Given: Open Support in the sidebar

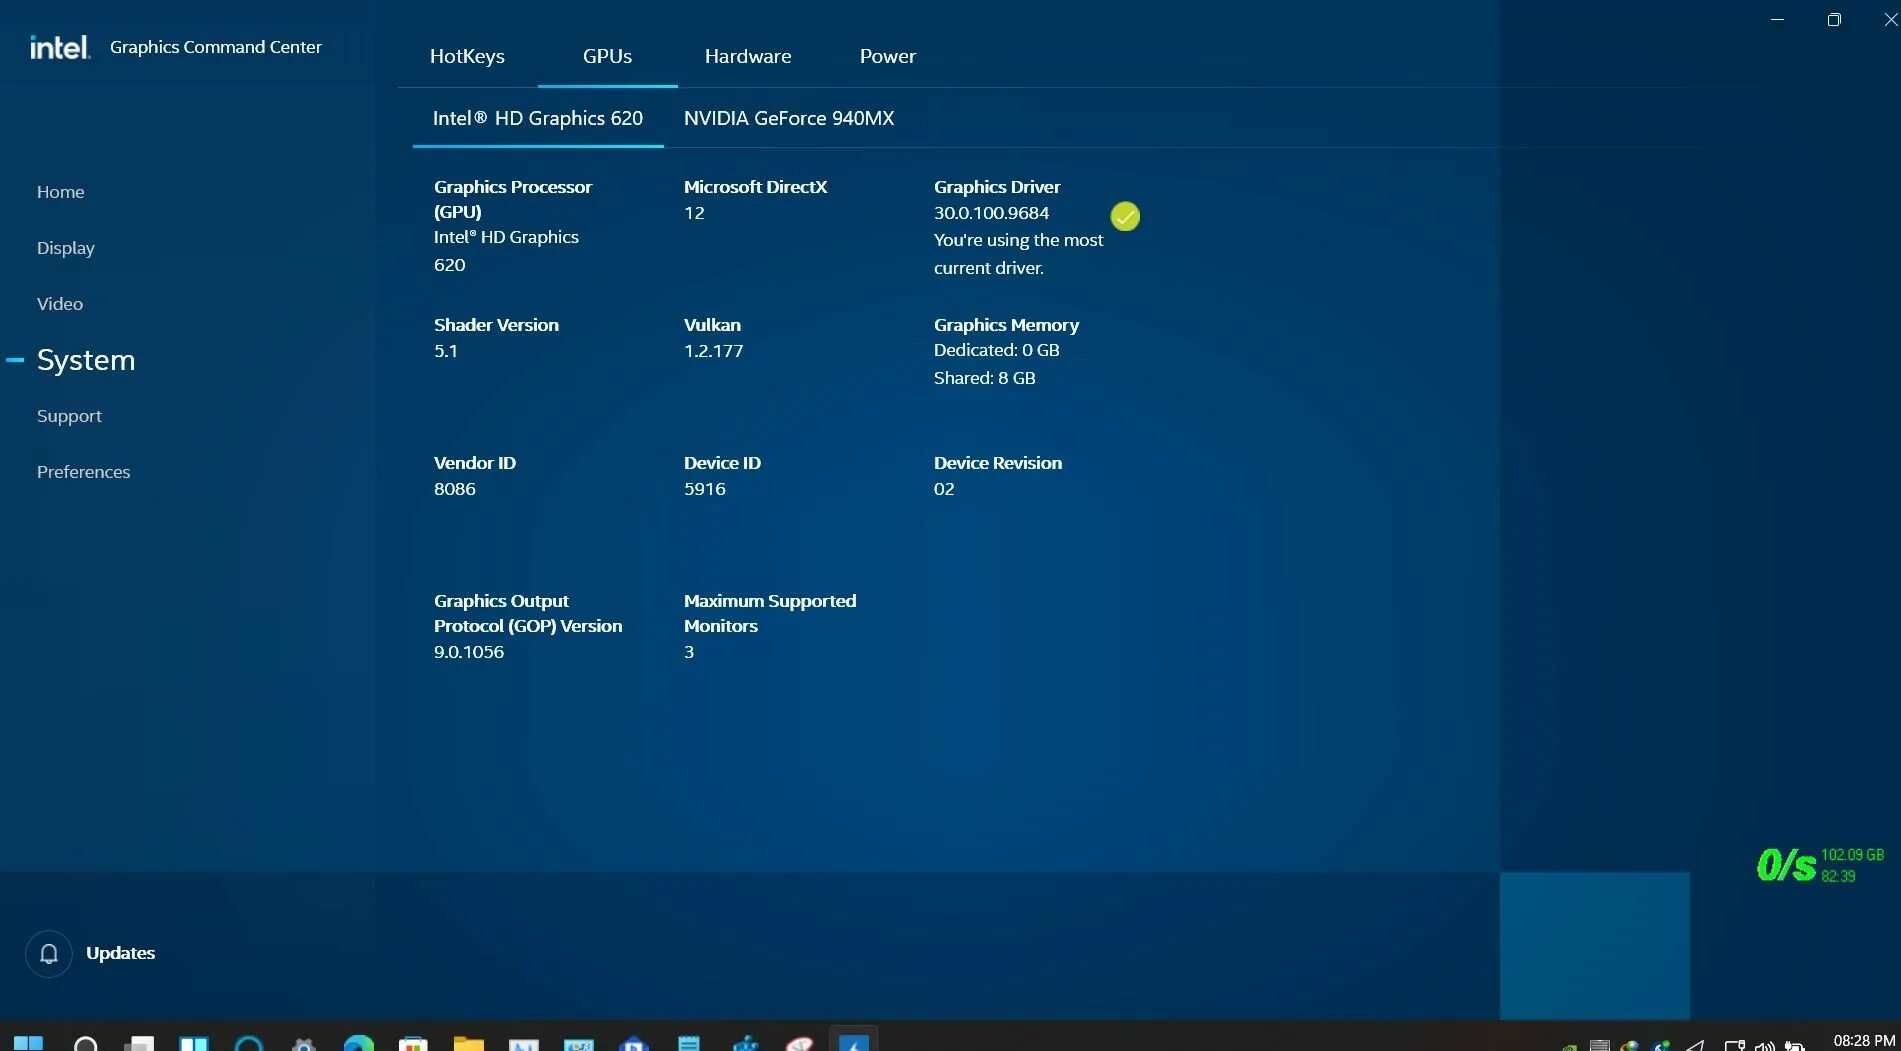Looking at the screenshot, I should 69,416.
